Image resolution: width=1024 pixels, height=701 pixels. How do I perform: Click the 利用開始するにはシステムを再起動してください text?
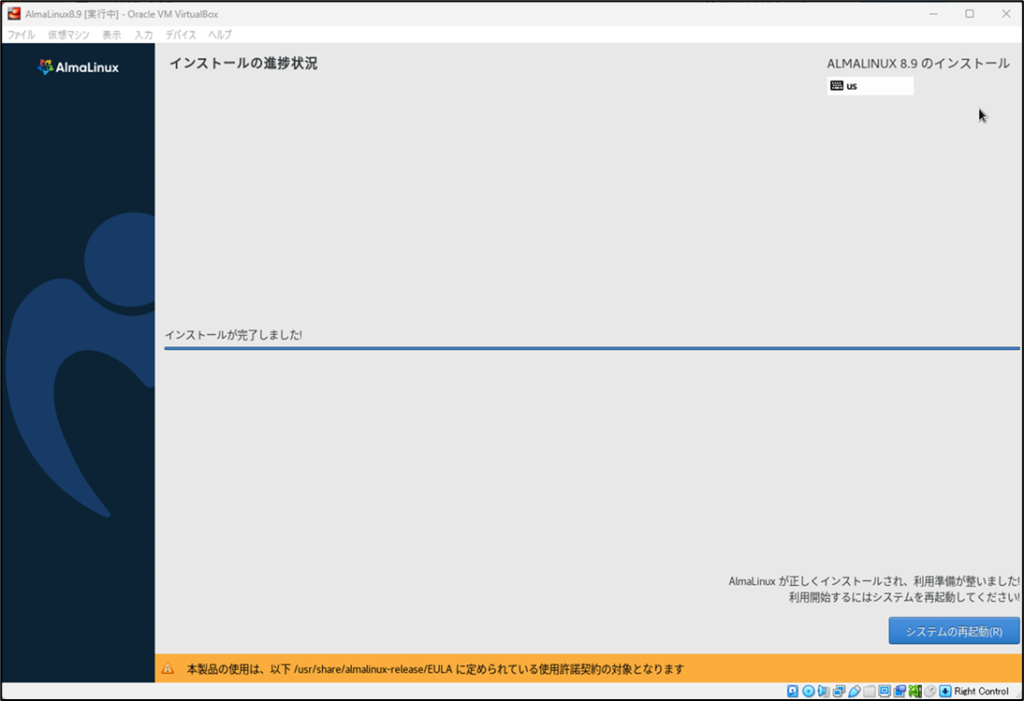coord(904,597)
